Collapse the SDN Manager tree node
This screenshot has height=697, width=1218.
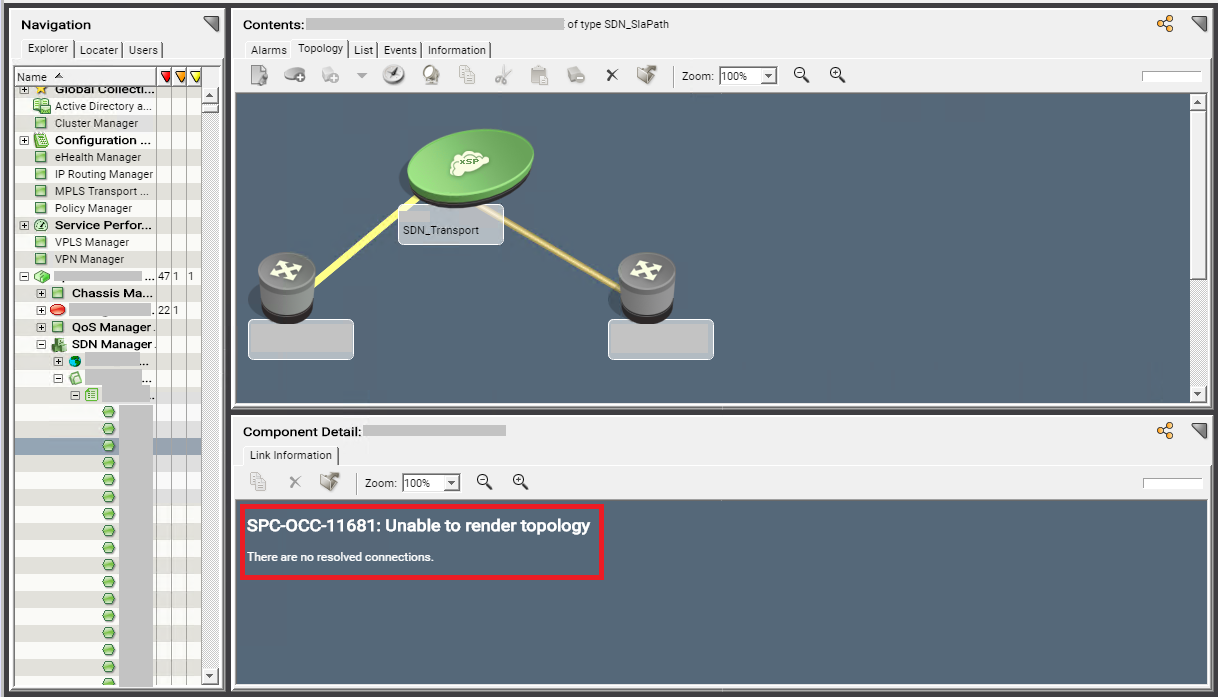41,344
